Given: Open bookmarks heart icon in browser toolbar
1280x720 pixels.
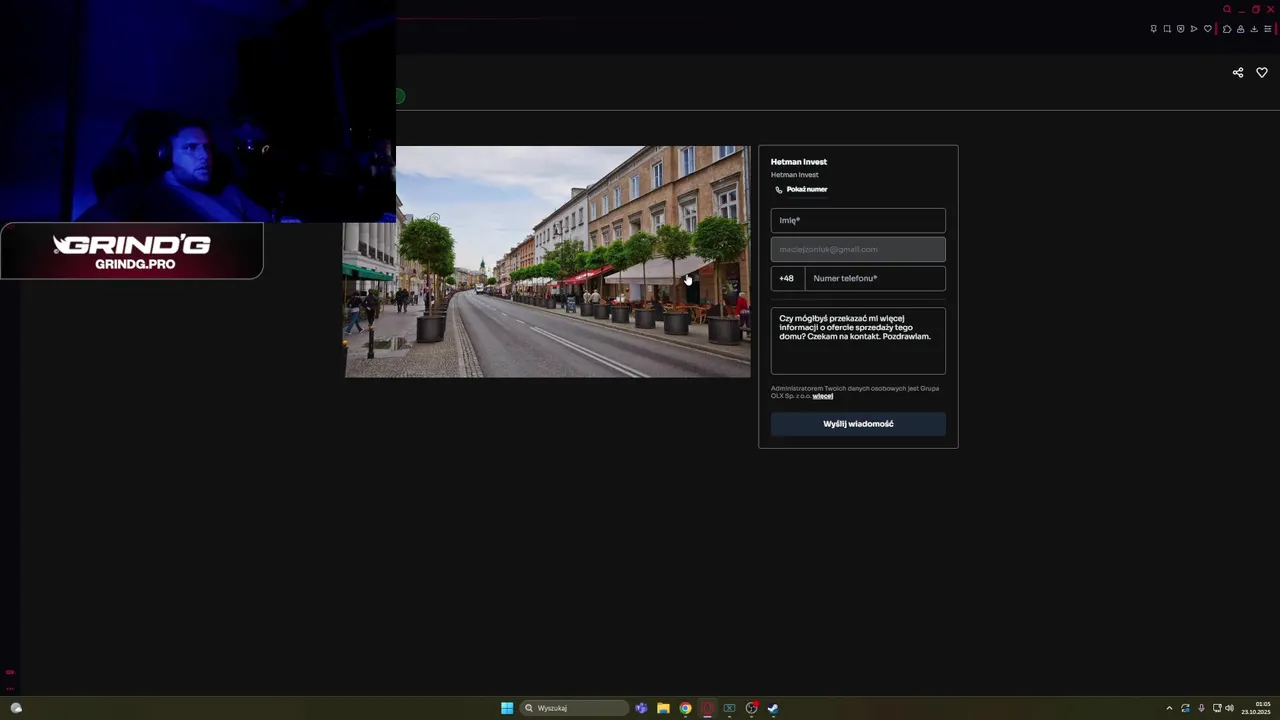Looking at the screenshot, I should pos(1208,29).
